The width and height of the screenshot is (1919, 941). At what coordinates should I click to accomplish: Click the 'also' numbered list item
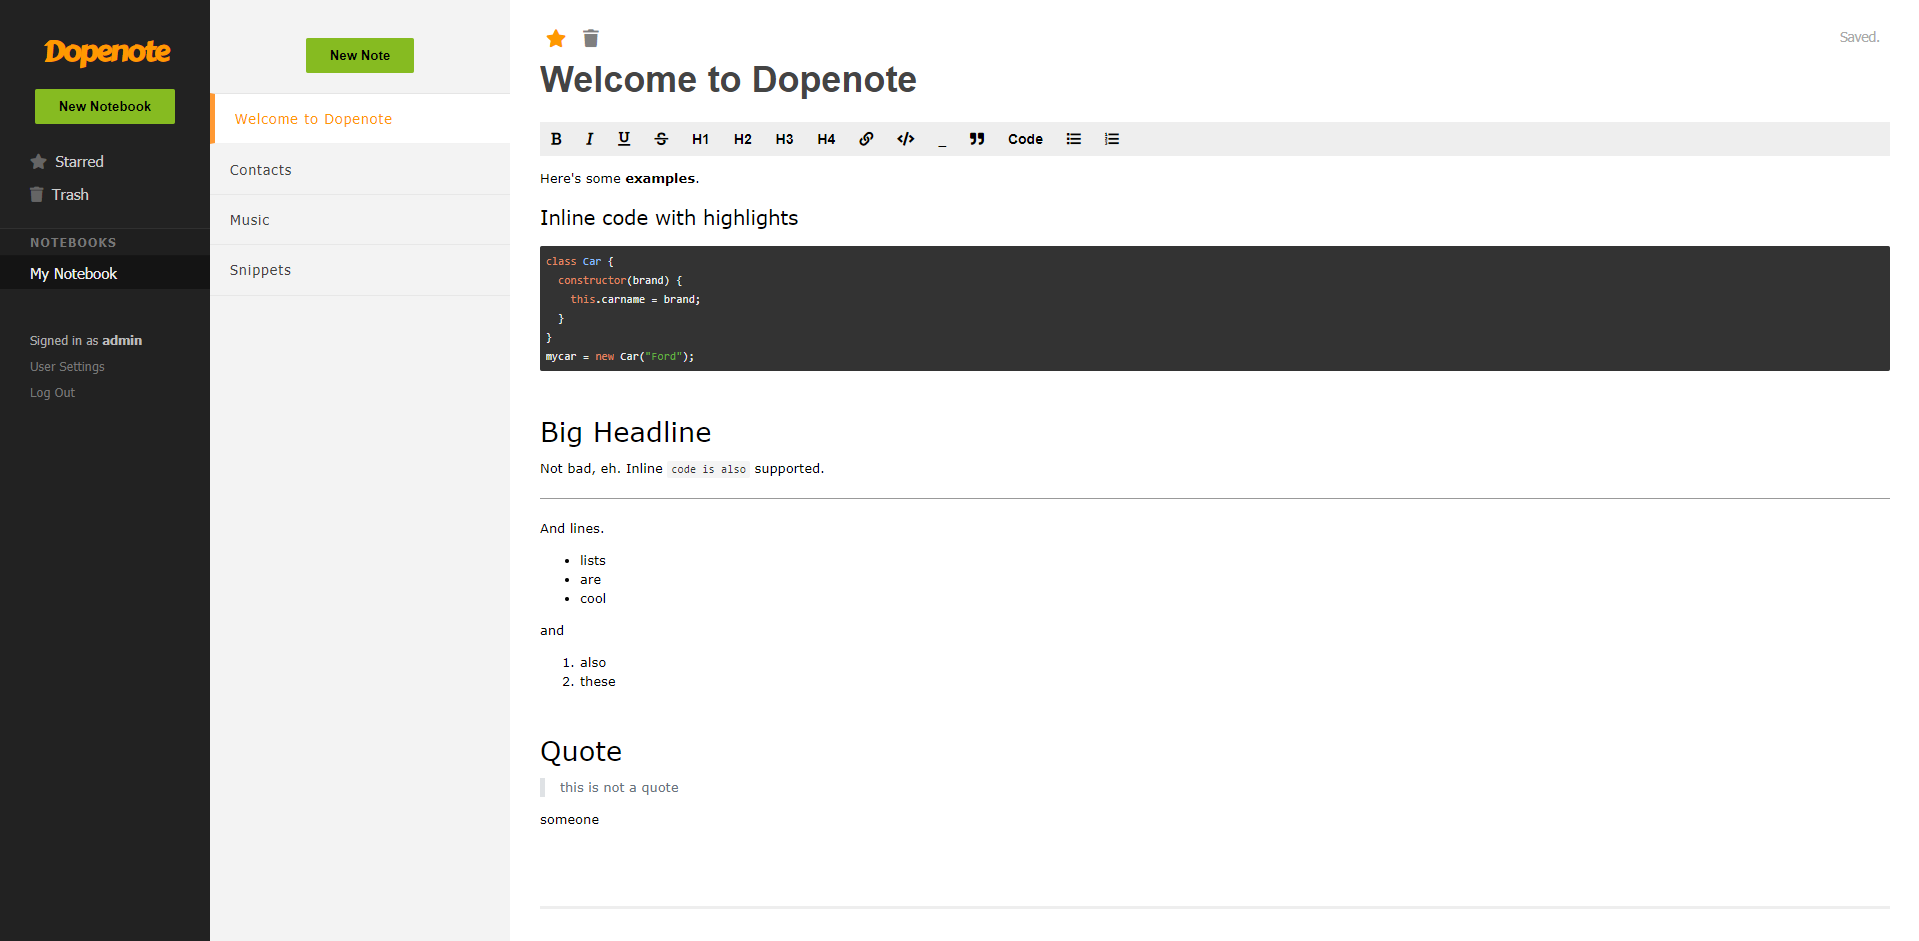tap(593, 663)
